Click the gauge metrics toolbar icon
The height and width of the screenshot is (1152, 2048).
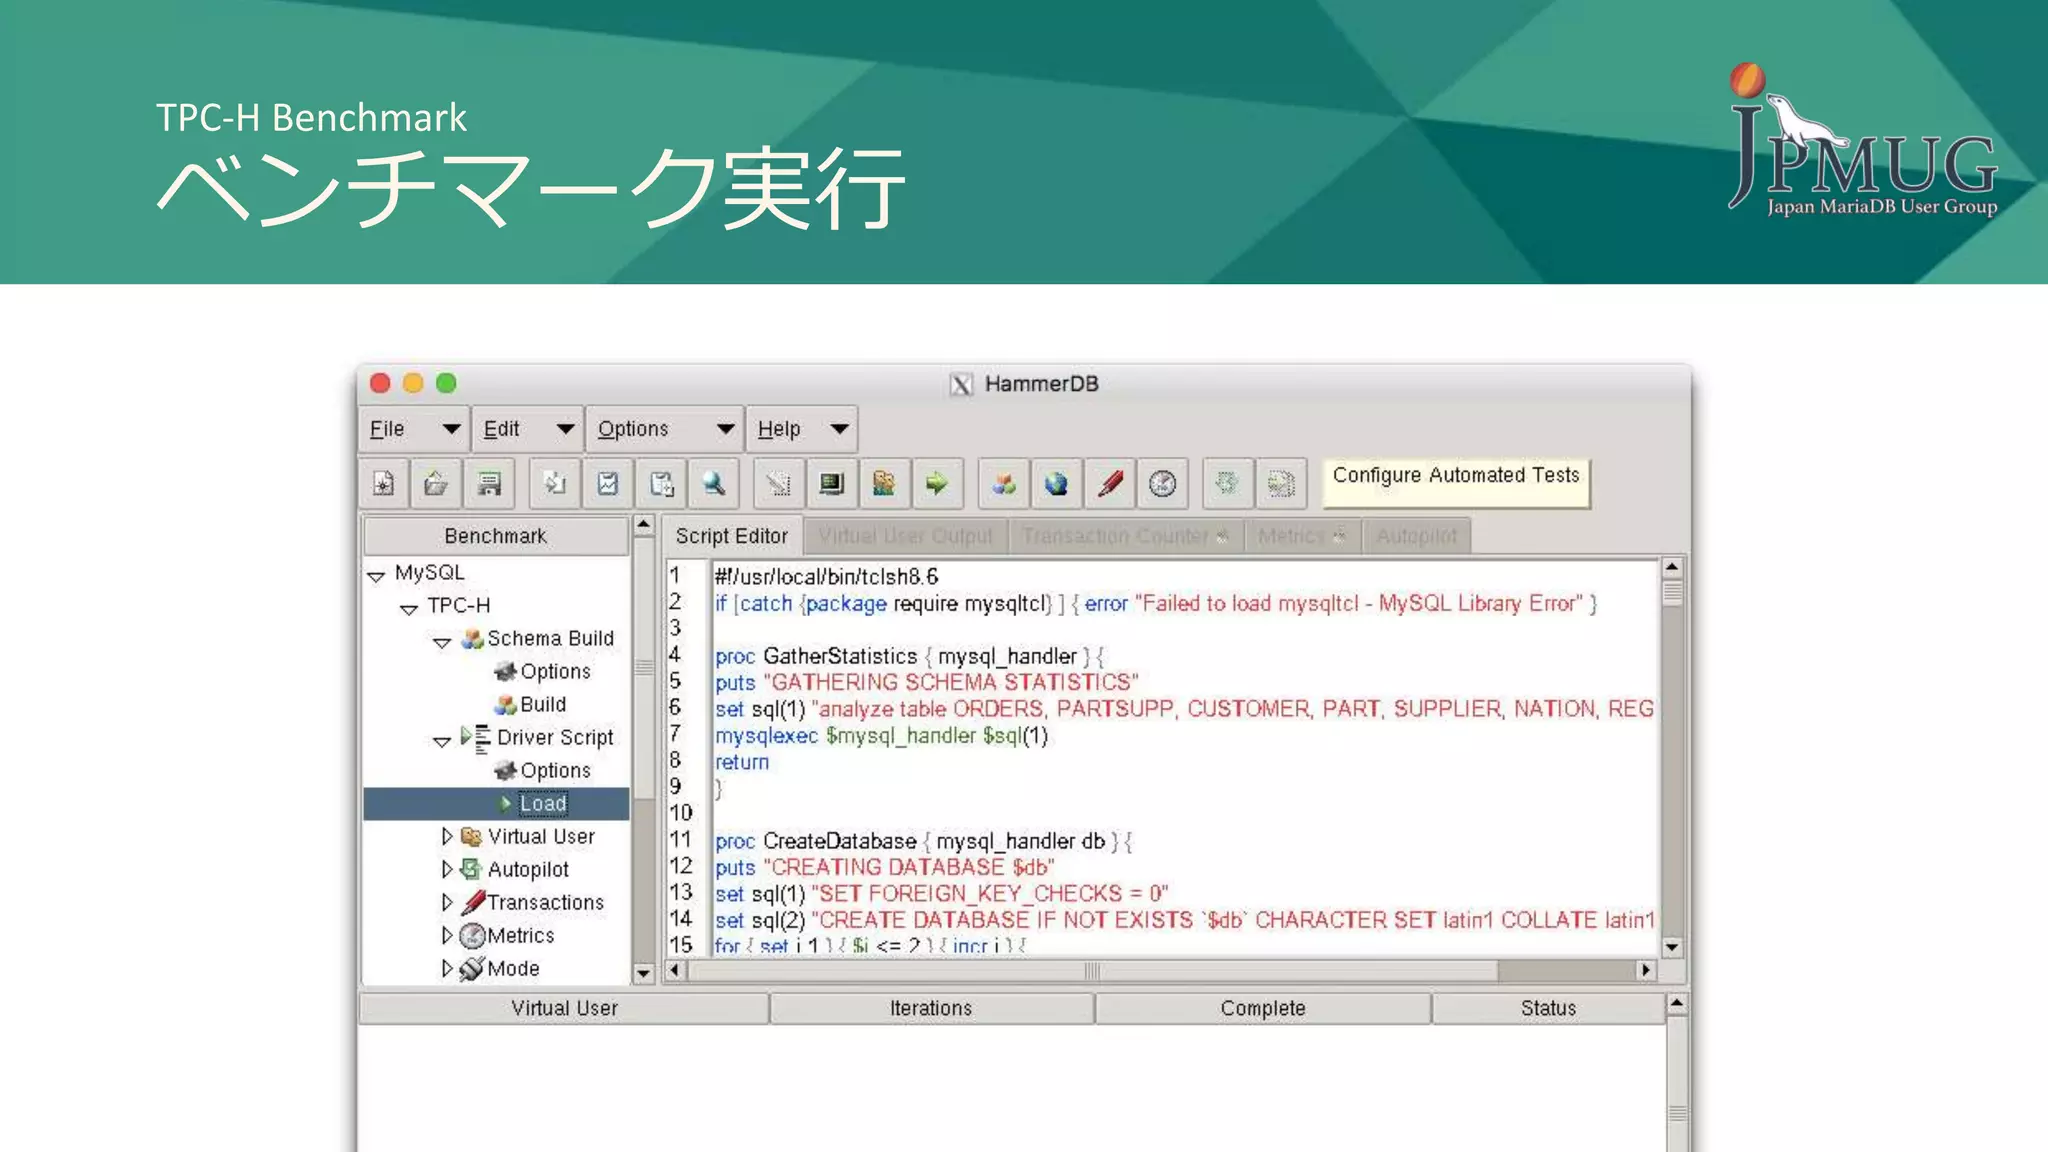click(x=1163, y=484)
